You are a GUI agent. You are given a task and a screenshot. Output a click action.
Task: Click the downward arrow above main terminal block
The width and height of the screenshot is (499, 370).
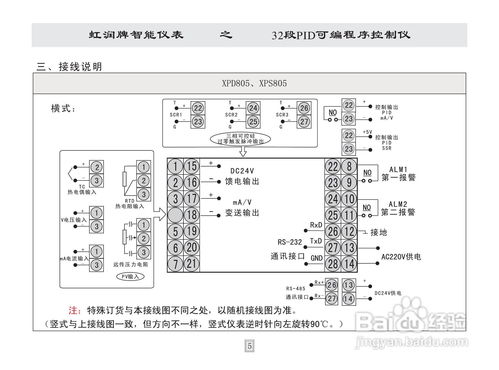pyautogui.click(x=243, y=151)
